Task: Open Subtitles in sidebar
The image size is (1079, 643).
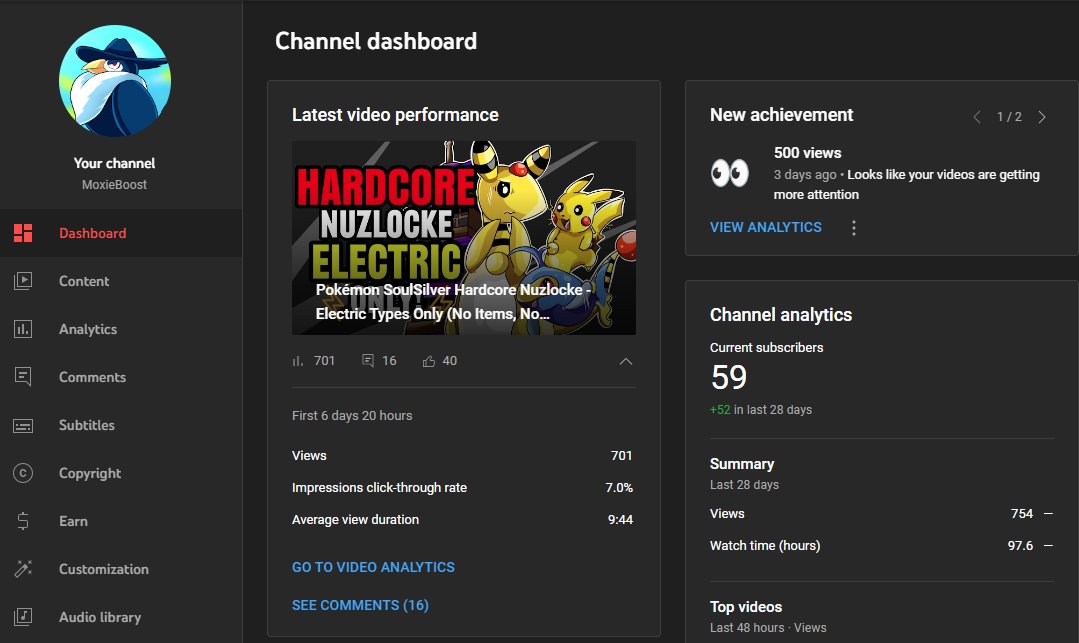Action: click(x=121, y=425)
